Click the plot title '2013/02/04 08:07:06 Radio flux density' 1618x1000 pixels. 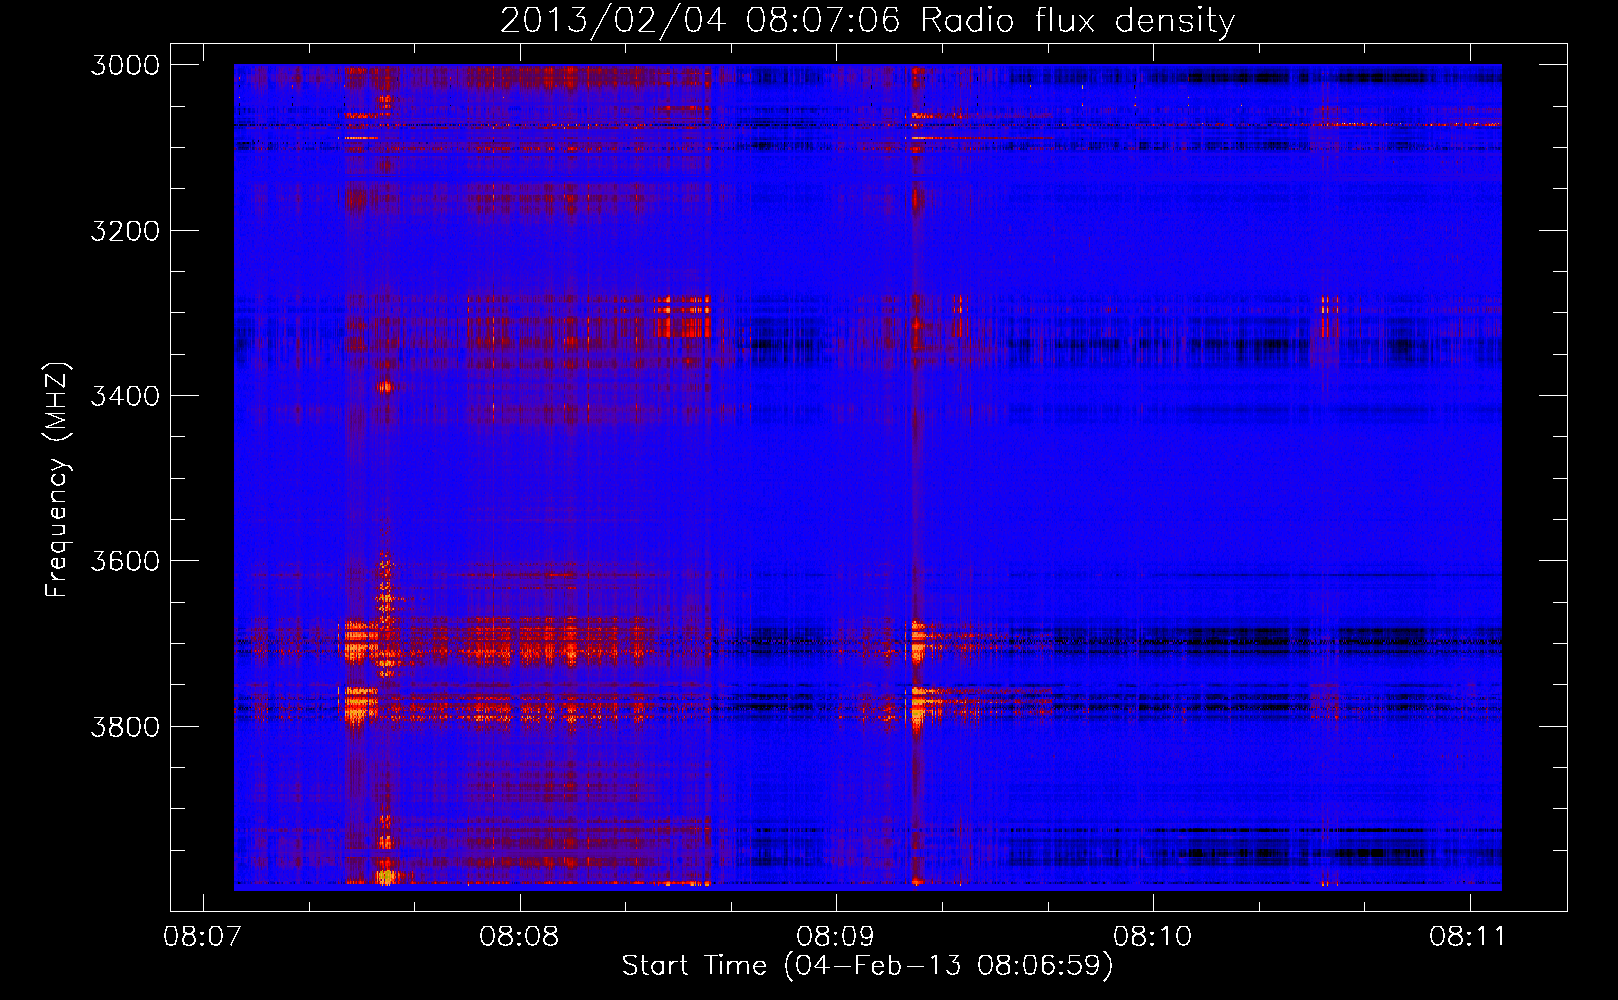(867, 21)
